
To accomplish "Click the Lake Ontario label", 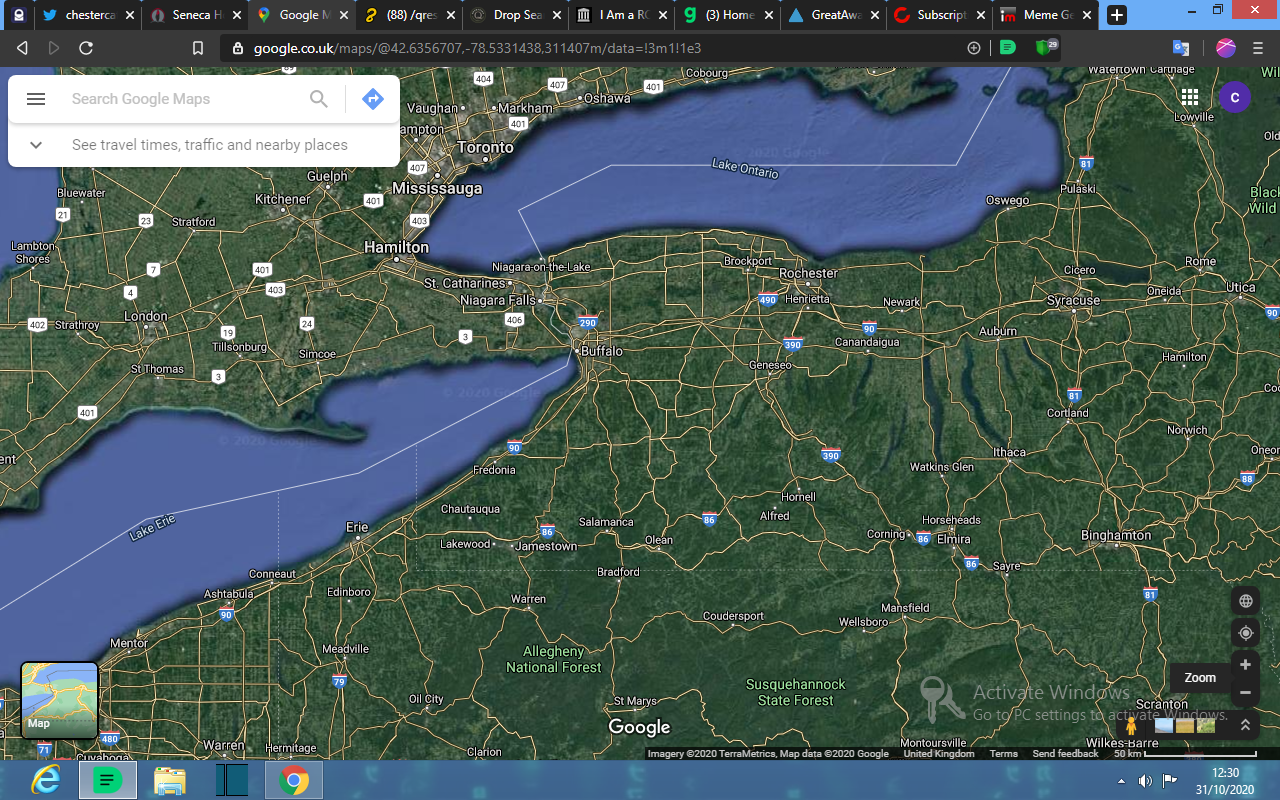I will click(x=745, y=168).
